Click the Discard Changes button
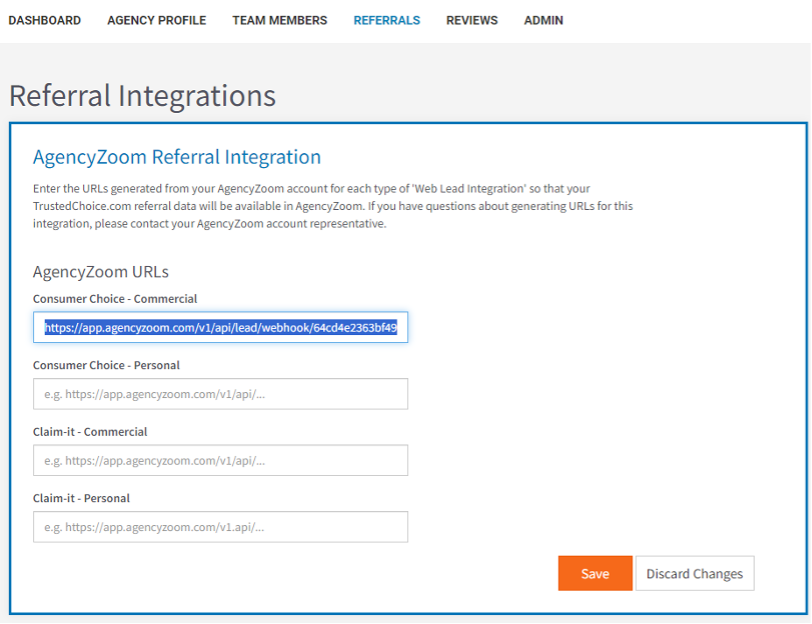The width and height of the screenshot is (812, 624). click(694, 573)
